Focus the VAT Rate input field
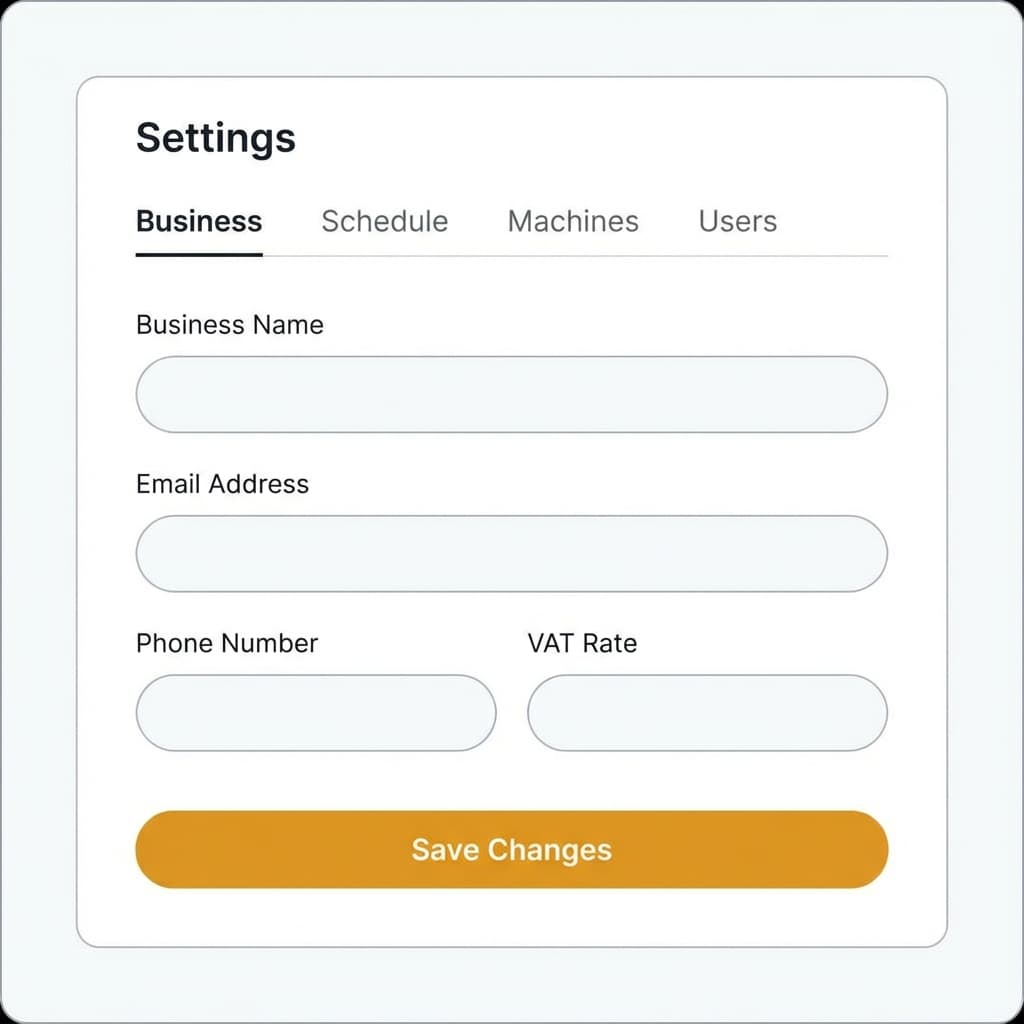Screen dimensions: 1024x1024 tap(707, 713)
